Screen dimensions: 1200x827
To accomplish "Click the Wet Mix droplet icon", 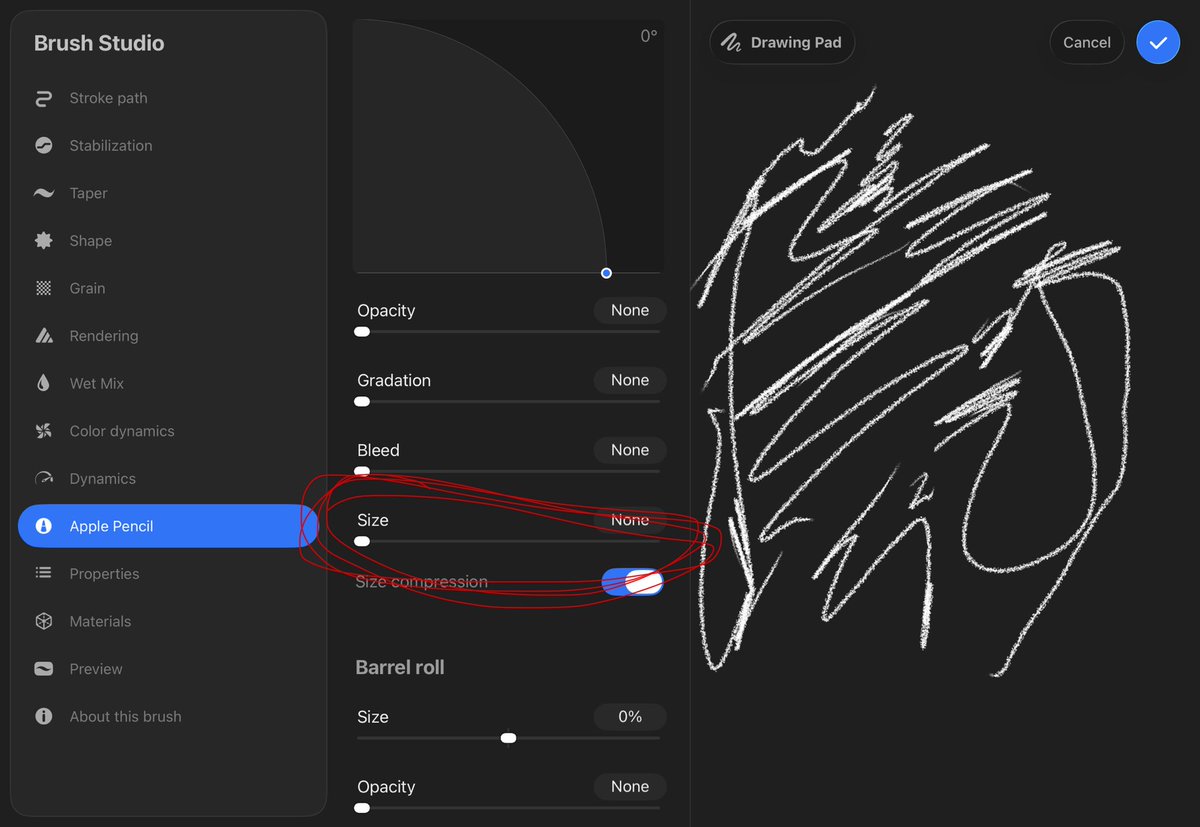I will (43, 383).
